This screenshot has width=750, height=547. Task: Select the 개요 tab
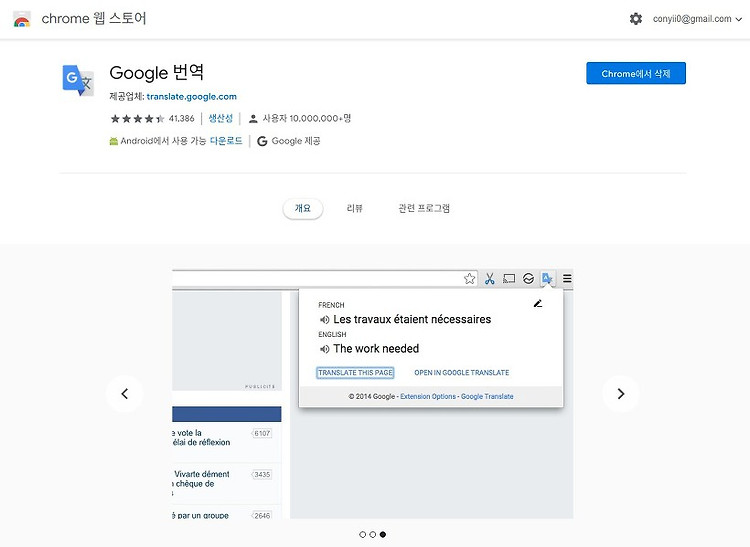(303, 208)
